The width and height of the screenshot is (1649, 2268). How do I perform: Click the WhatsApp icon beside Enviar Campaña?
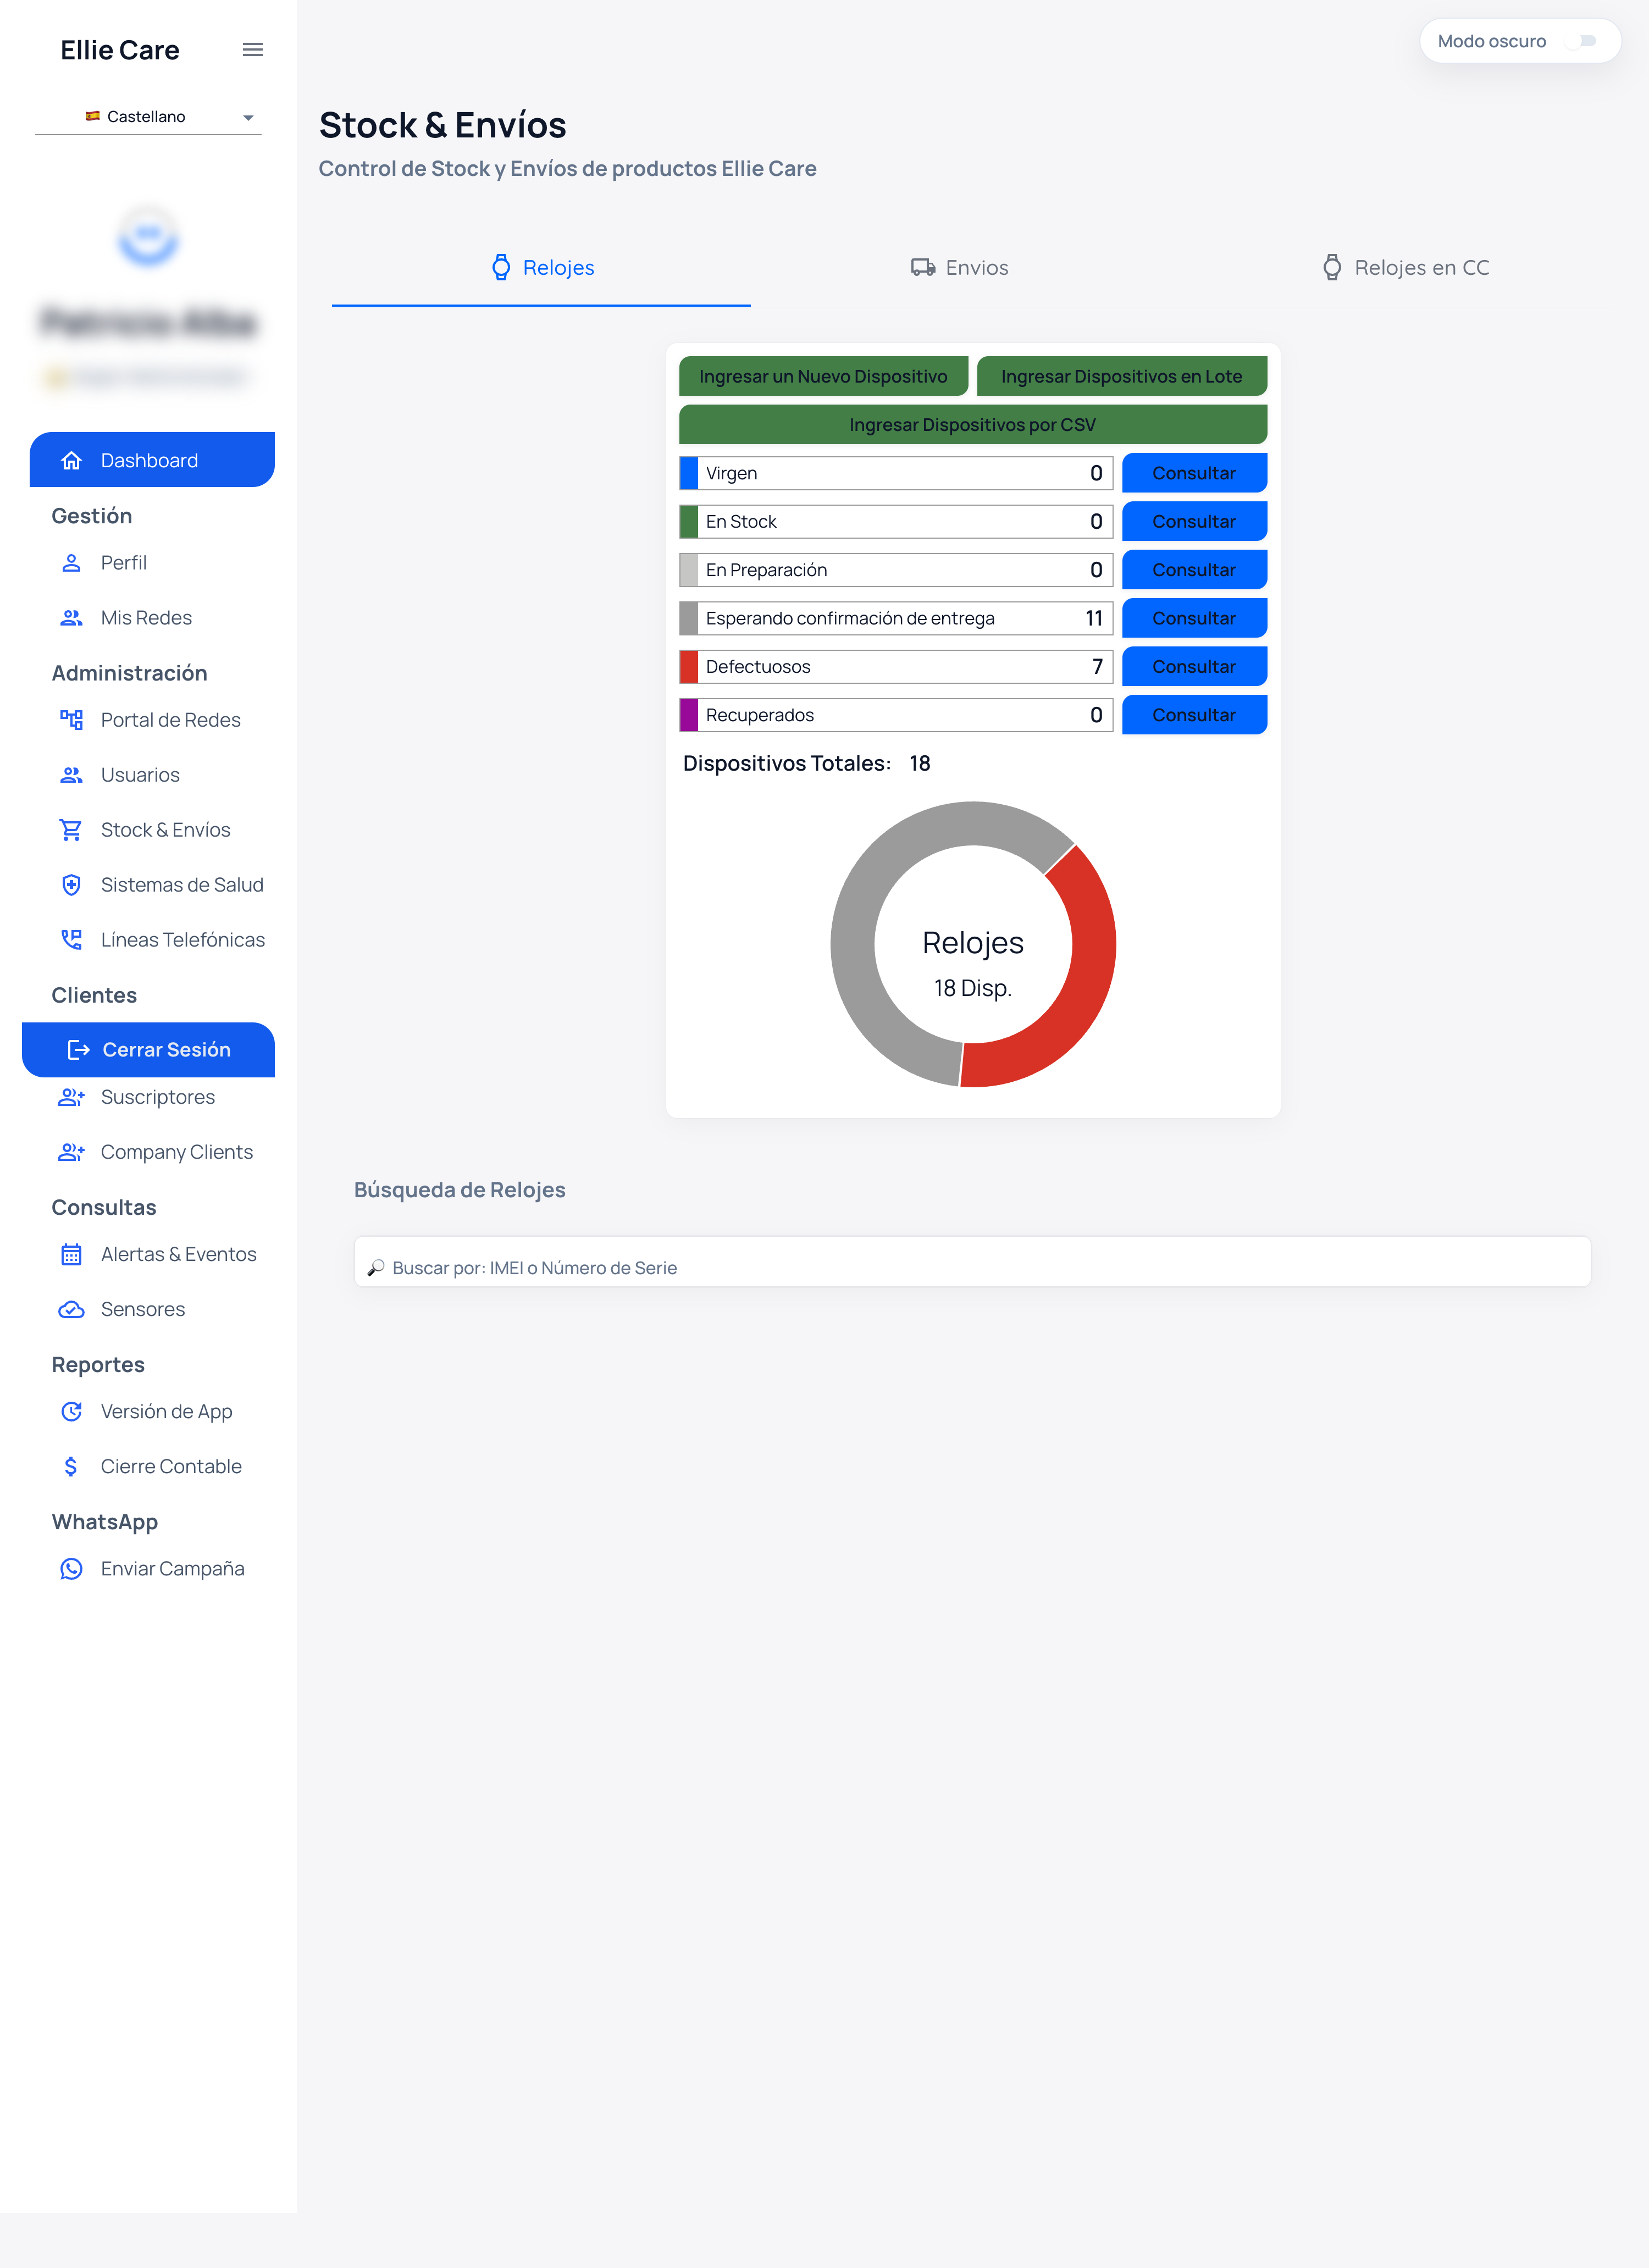tap(71, 1568)
